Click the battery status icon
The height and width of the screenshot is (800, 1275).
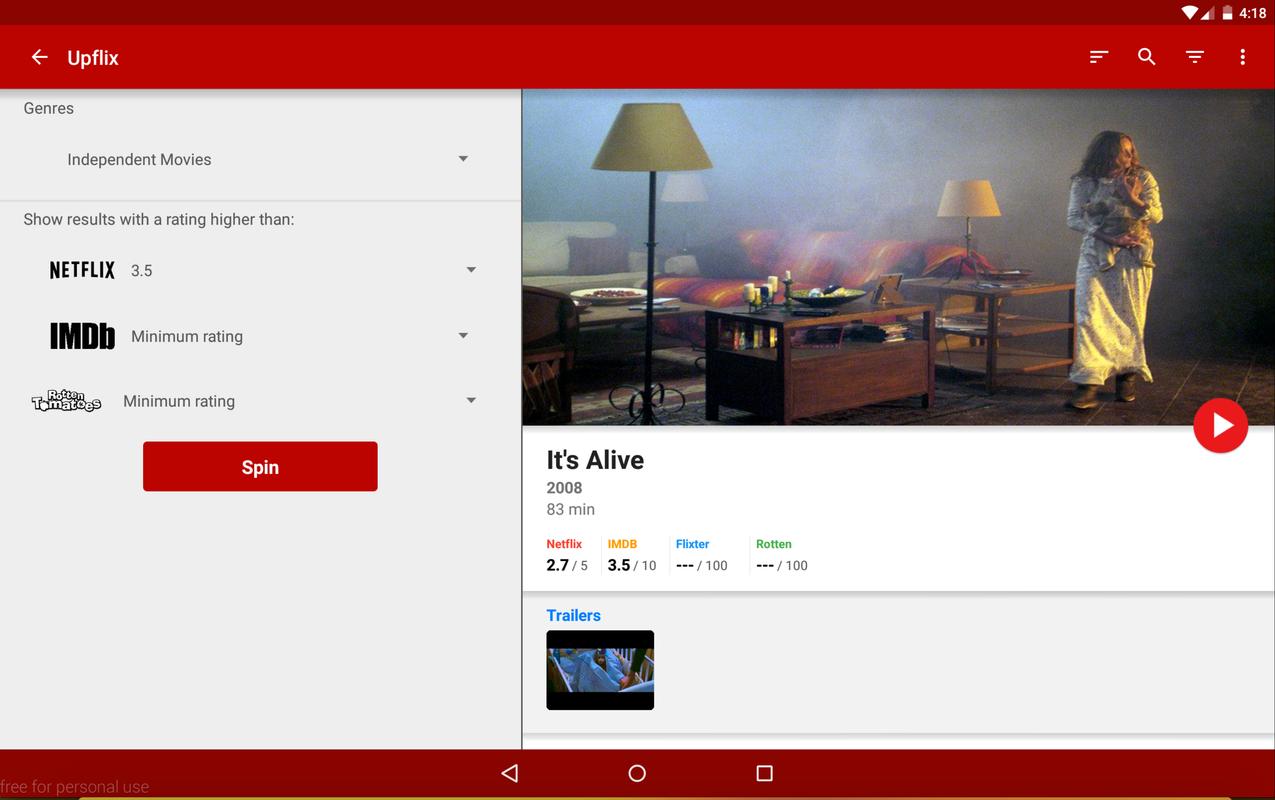[x=1228, y=13]
